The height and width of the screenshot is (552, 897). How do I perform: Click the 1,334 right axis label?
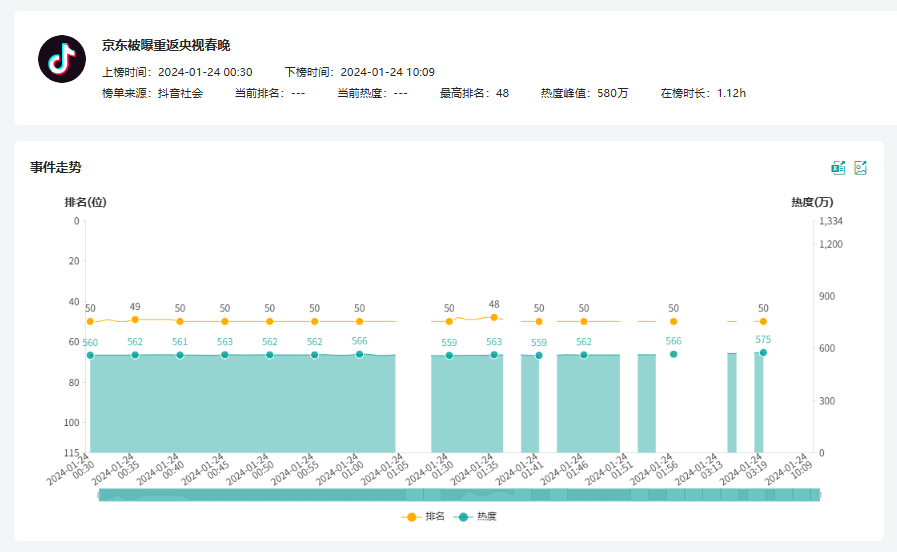(x=831, y=221)
